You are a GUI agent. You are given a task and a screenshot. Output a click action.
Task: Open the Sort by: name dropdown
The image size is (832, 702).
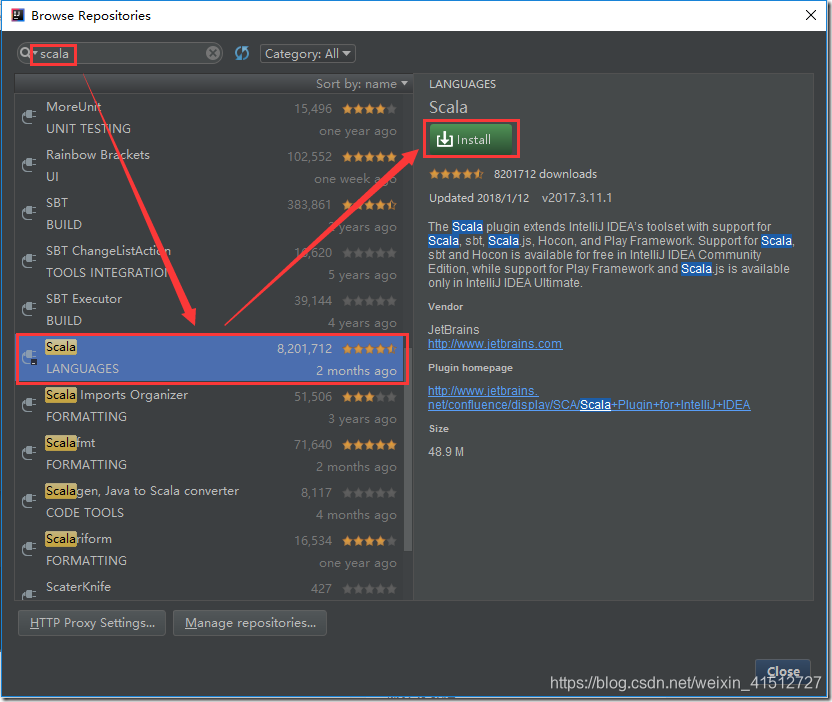(362, 83)
